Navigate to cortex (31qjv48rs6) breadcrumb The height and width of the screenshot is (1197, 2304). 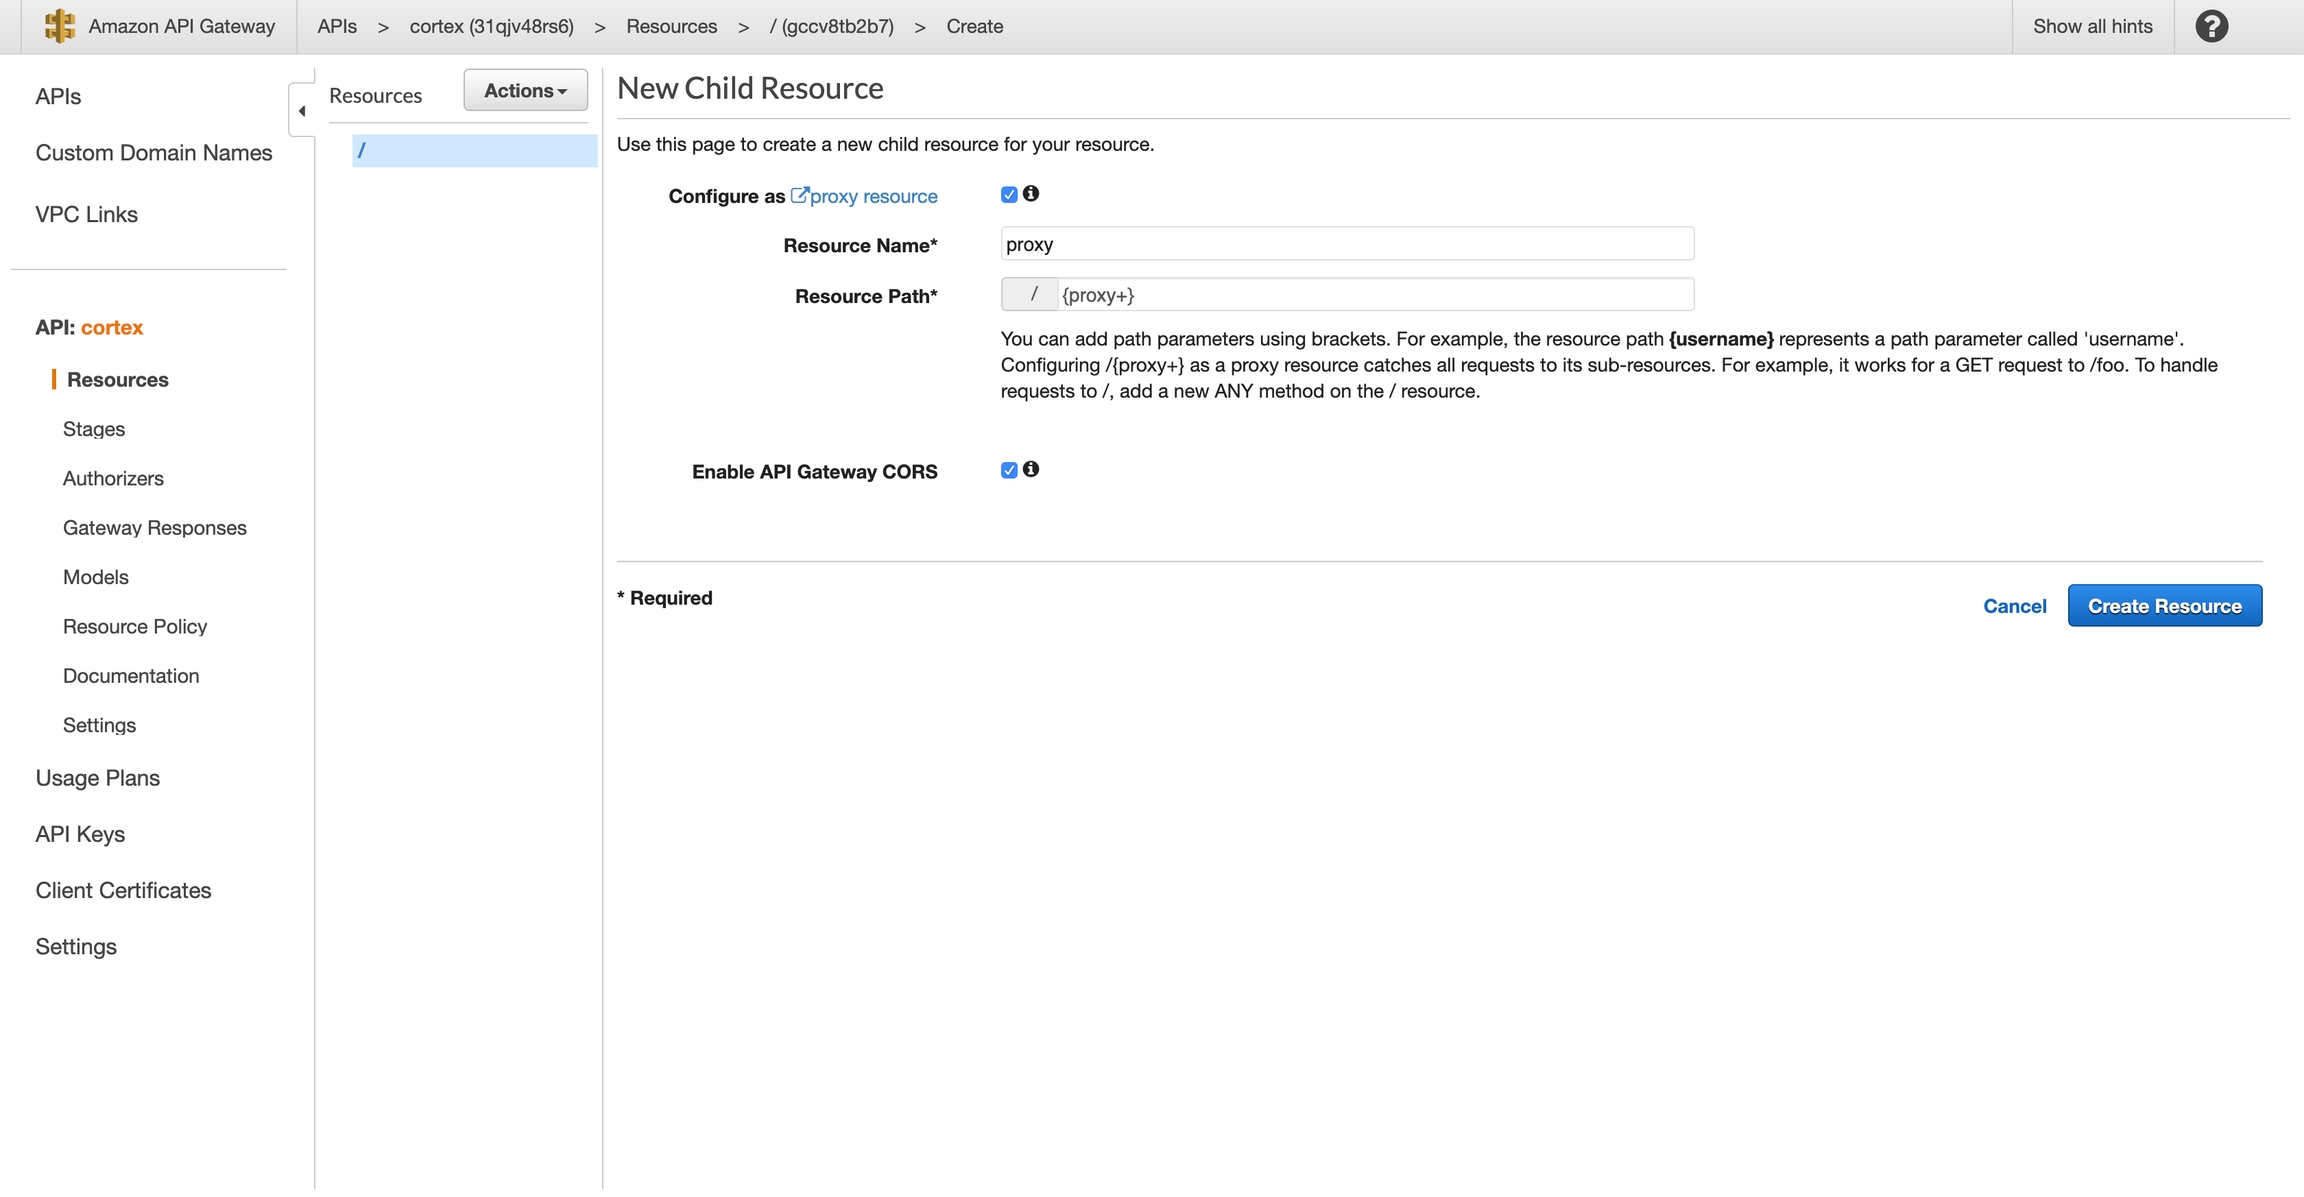(491, 26)
